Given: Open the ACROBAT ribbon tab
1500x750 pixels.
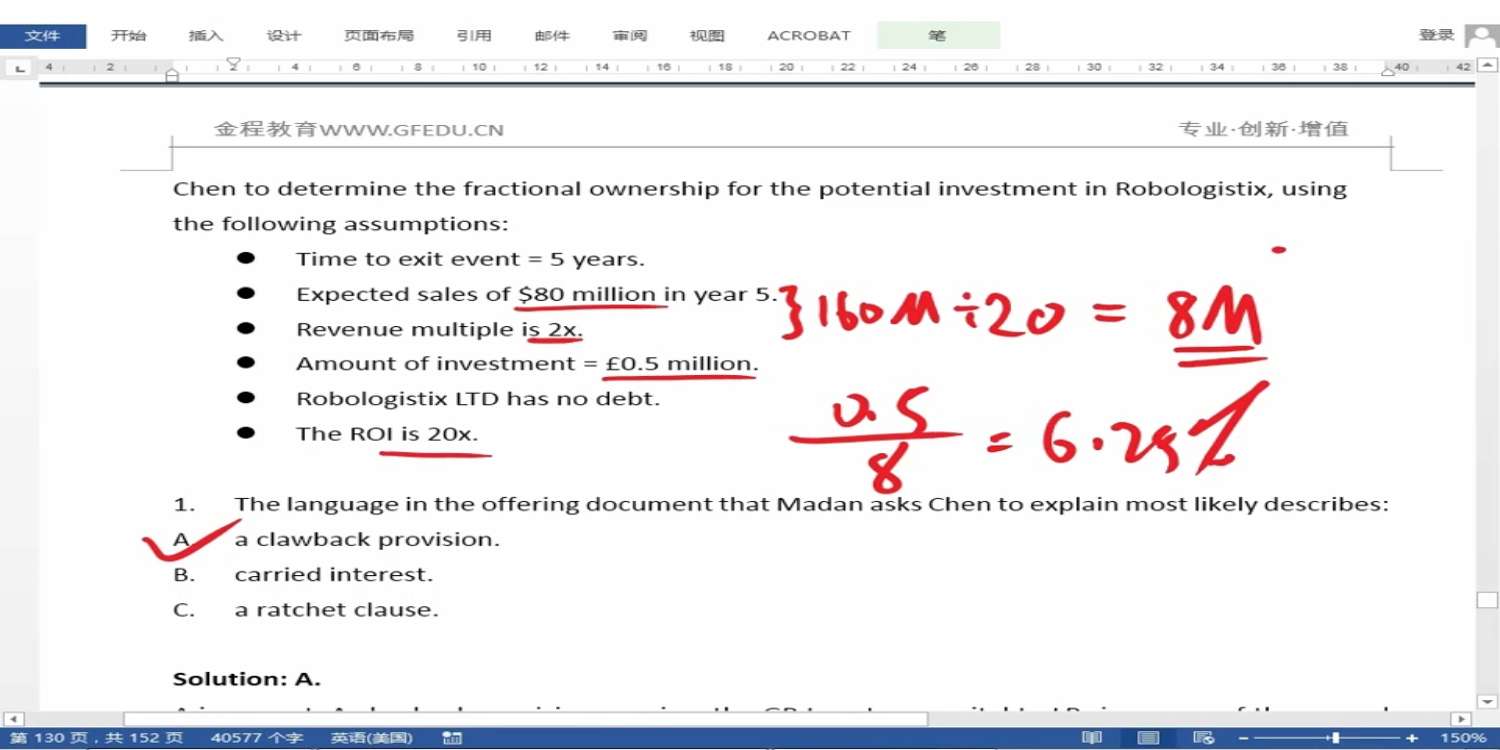Looking at the screenshot, I should 808,35.
